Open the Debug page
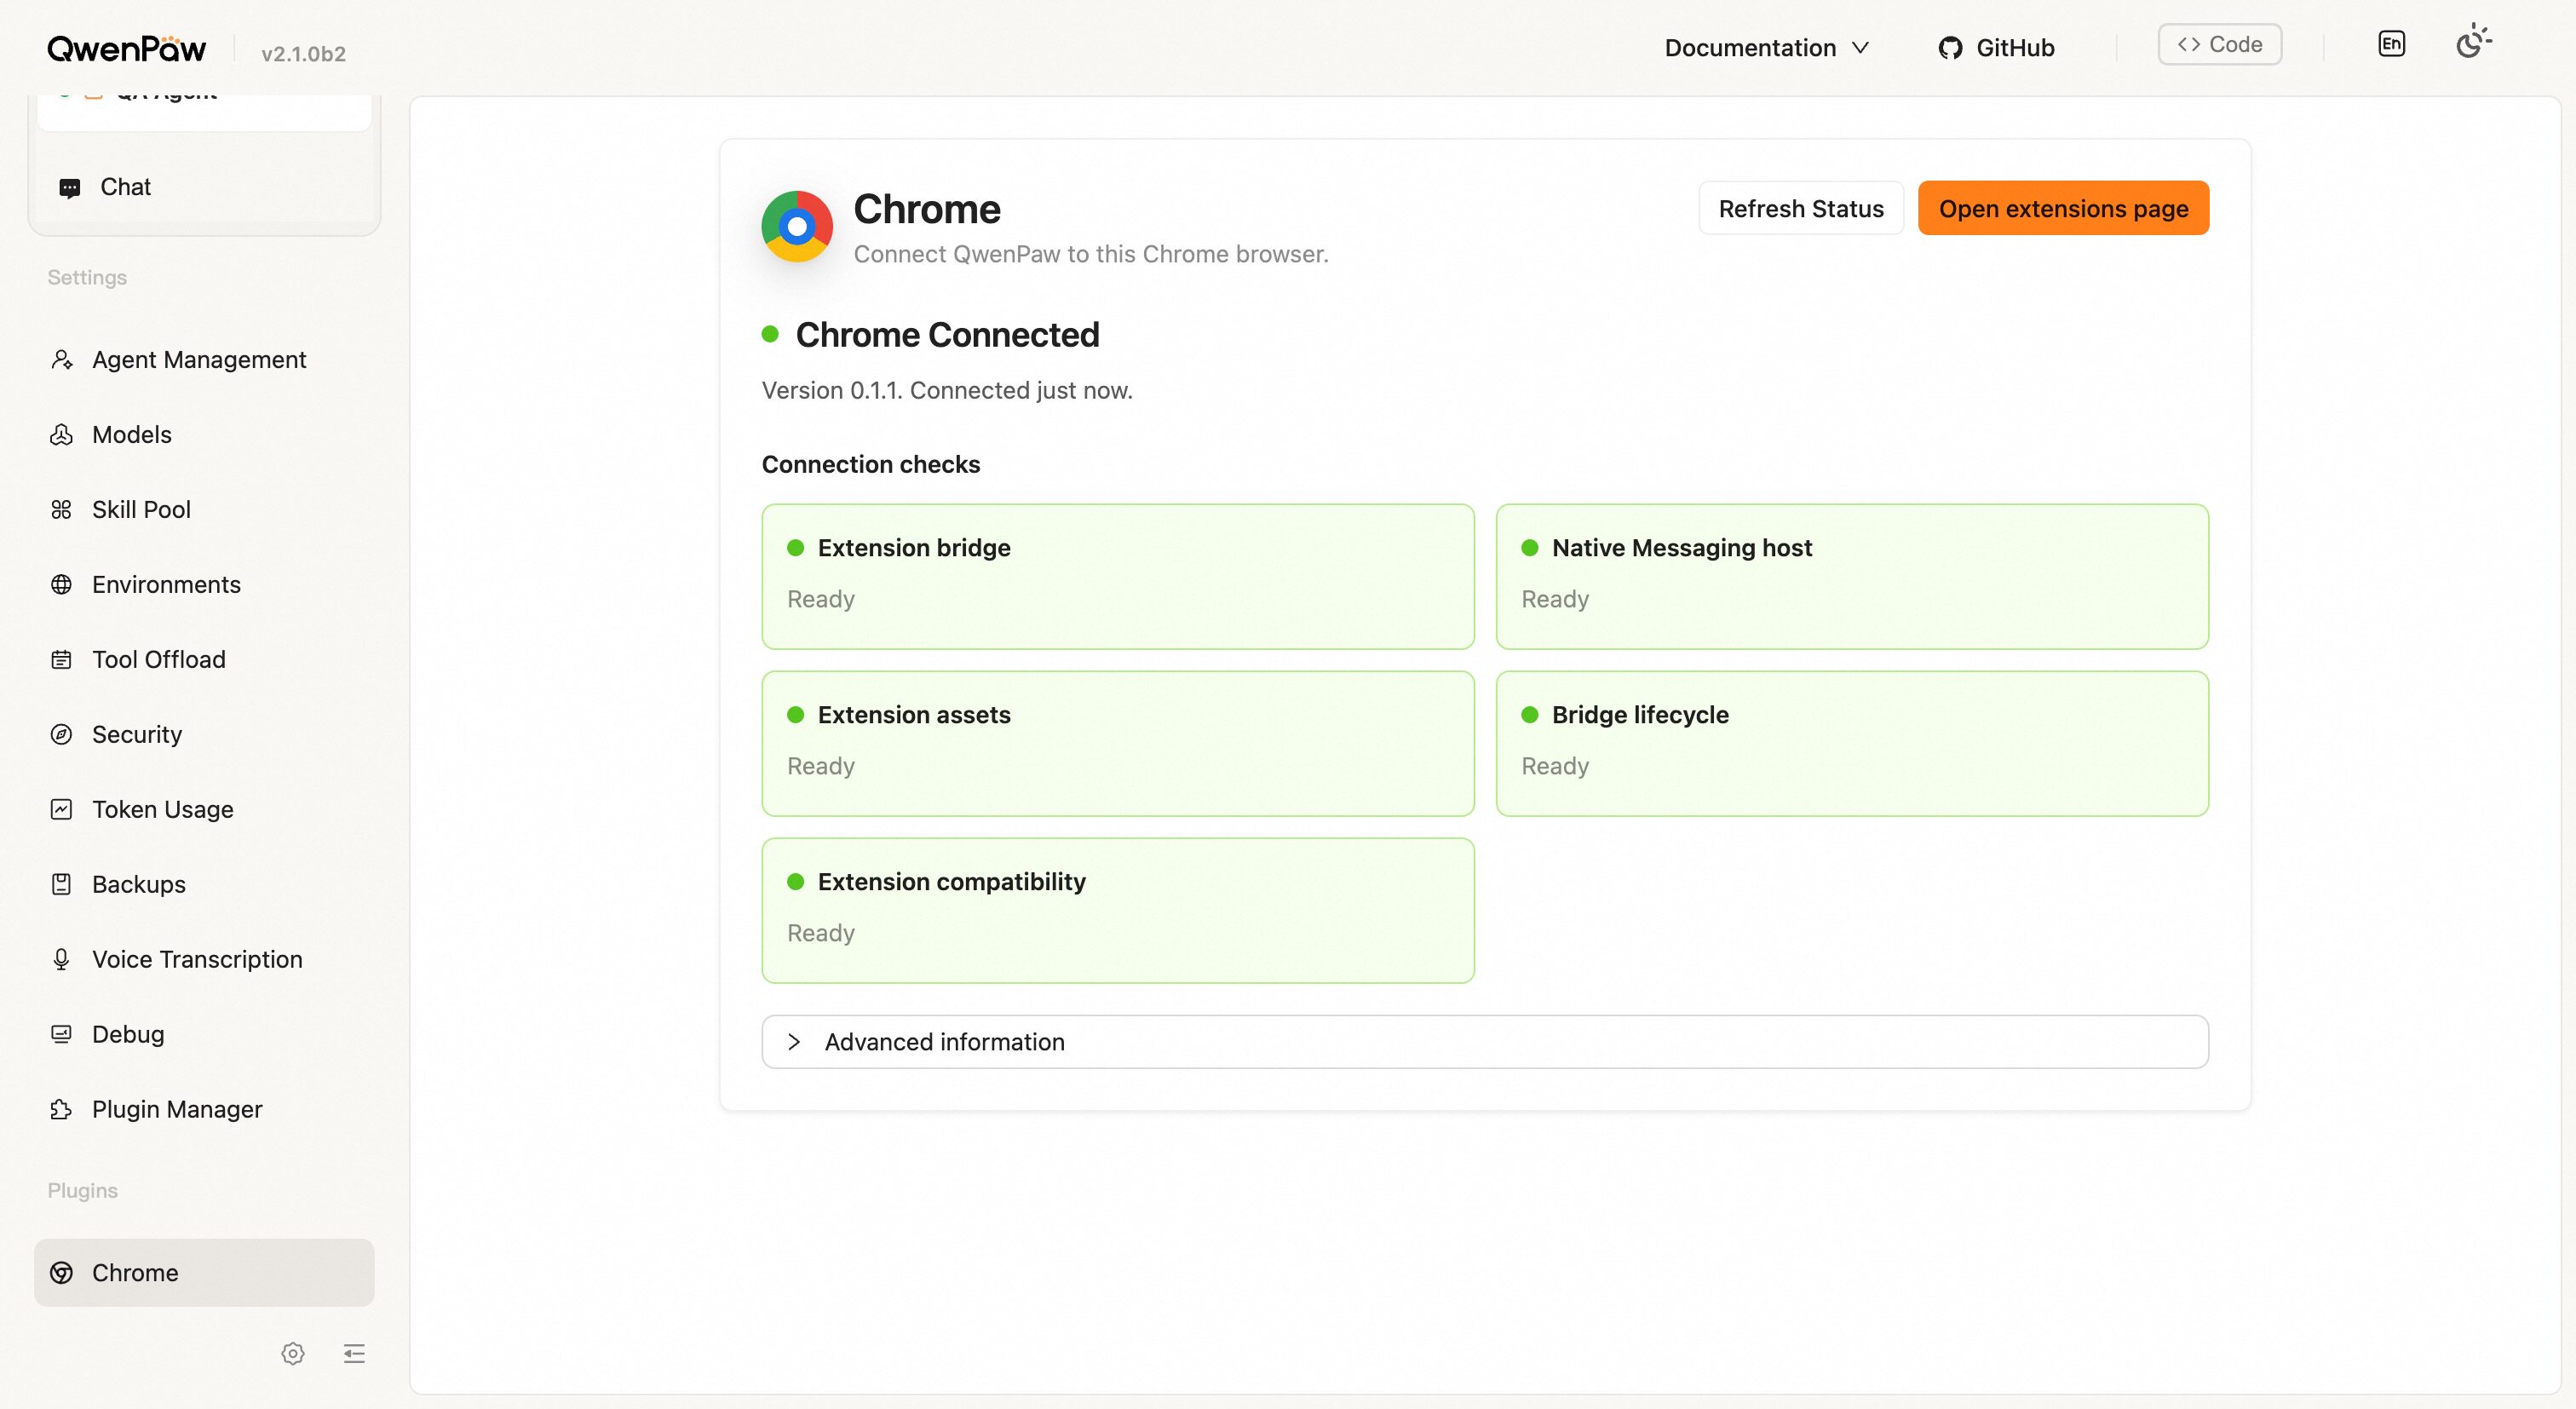Image resolution: width=2576 pixels, height=1409 pixels. [204, 1035]
